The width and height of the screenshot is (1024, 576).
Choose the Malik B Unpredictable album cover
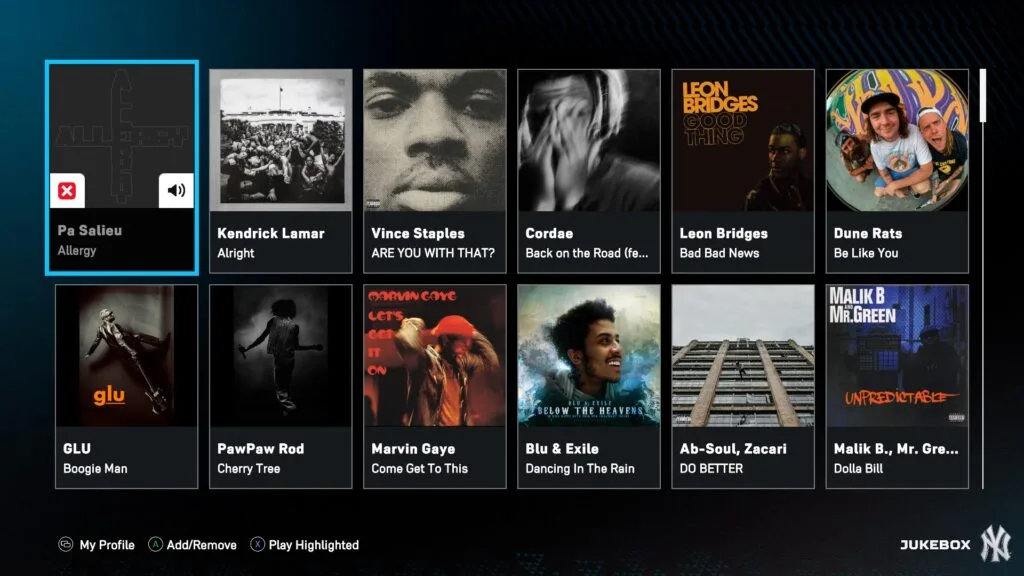point(897,356)
